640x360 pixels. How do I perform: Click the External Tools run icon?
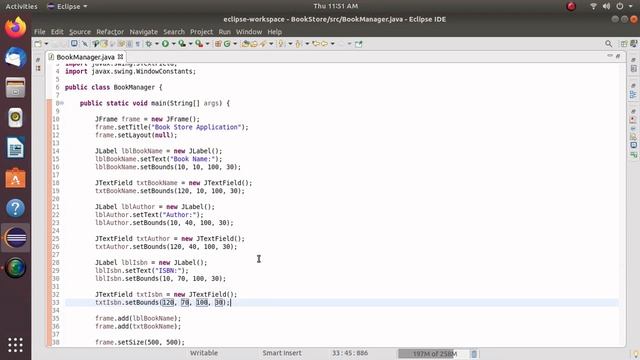pos(199,44)
